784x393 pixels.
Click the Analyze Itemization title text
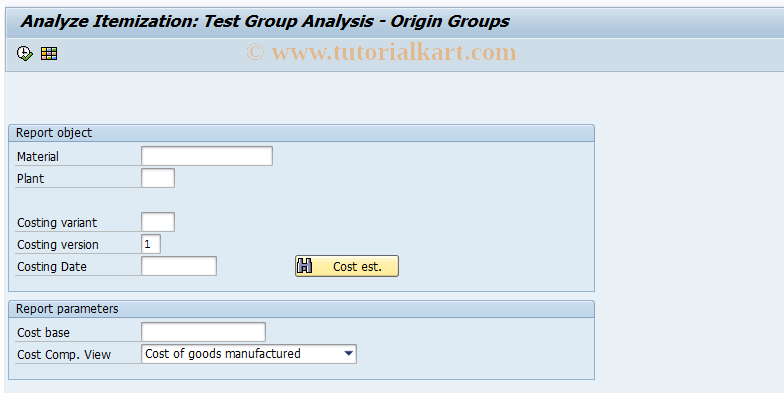(x=265, y=22)
